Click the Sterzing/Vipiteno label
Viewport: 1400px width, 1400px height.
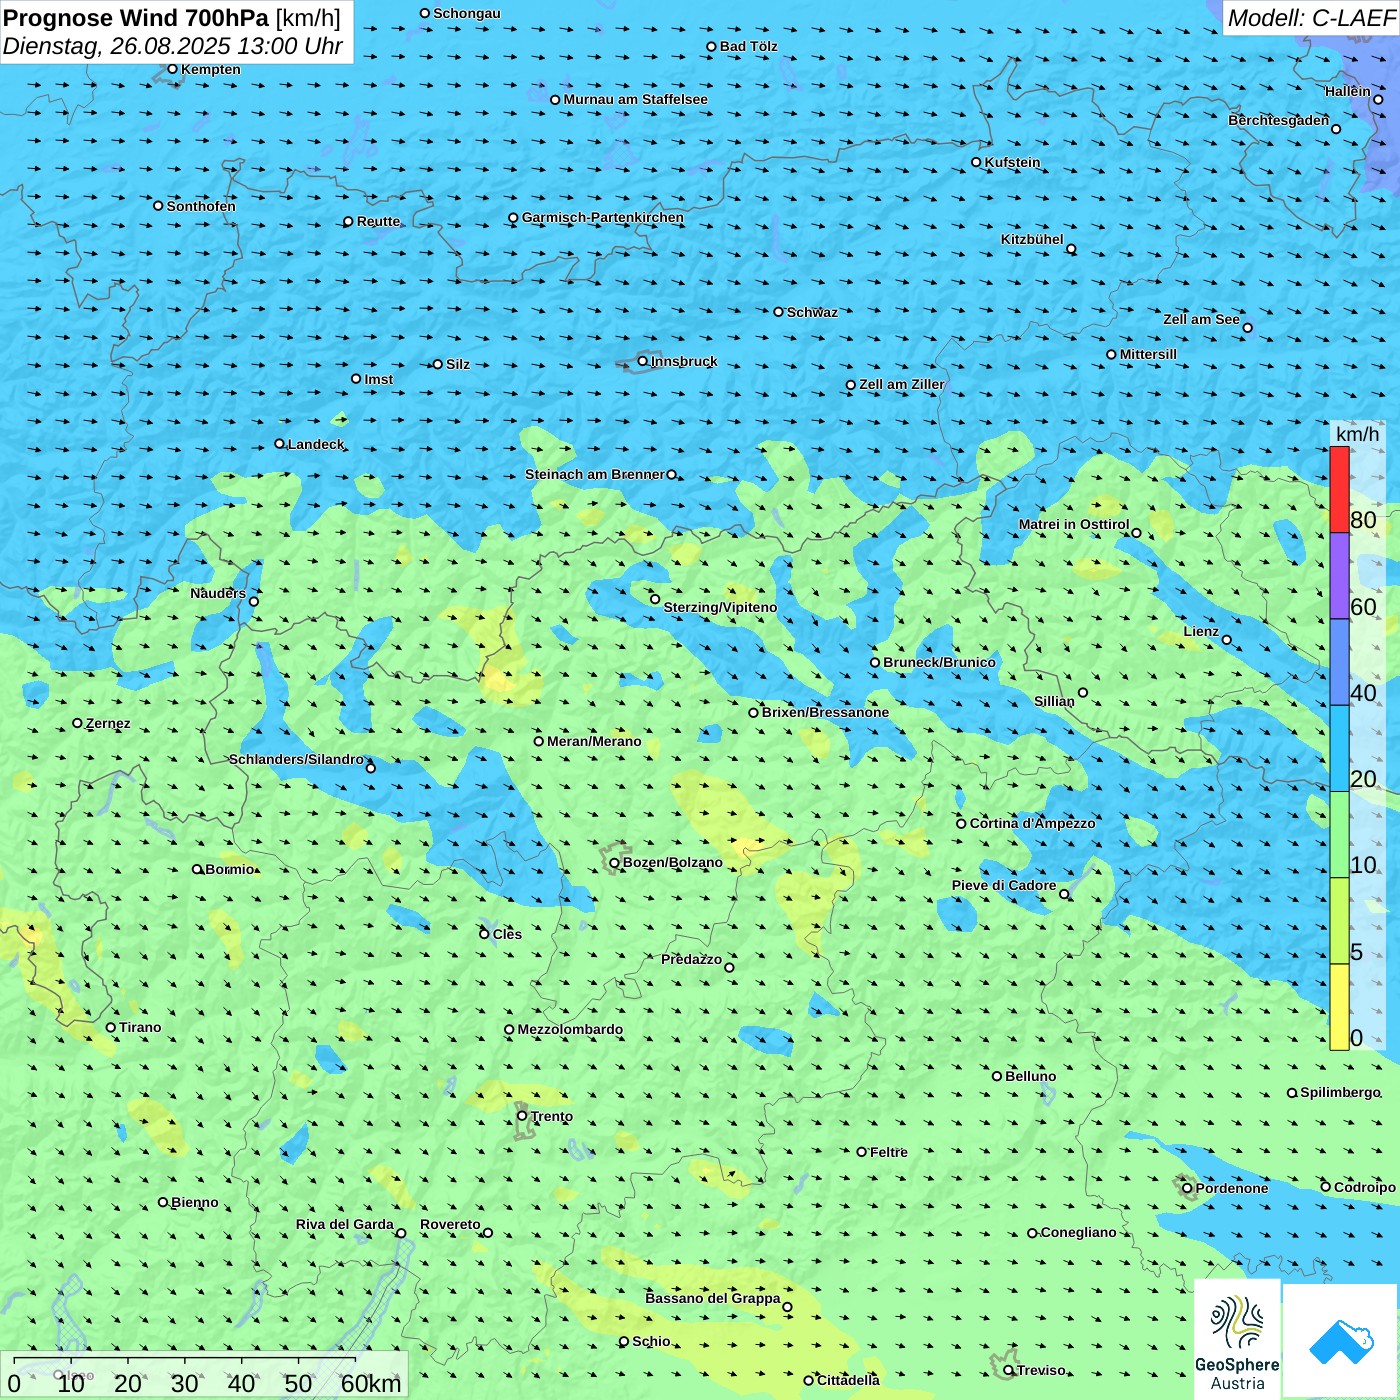pos(721,607)
